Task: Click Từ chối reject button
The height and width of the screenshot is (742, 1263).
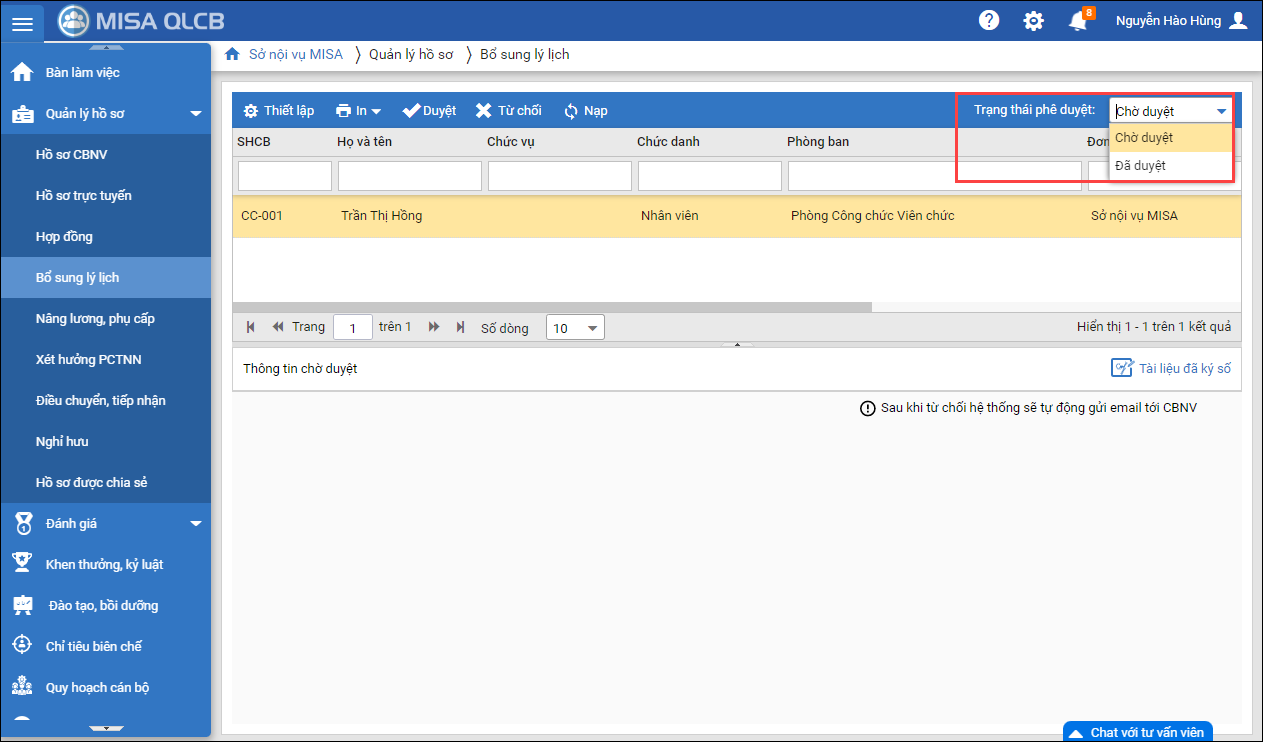Action: [x=508, y=111]
